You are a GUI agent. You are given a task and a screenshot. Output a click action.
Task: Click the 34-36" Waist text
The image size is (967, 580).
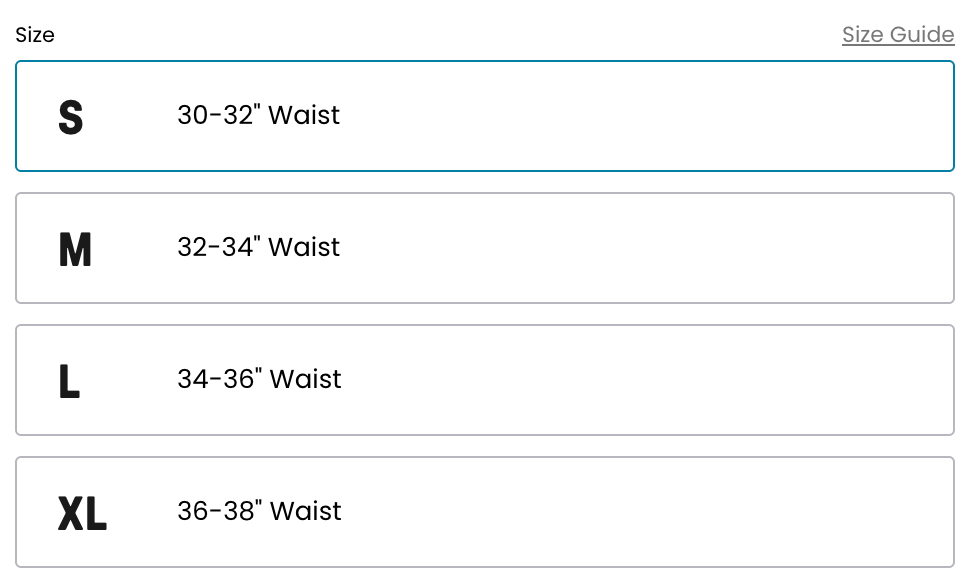(259, 380)
